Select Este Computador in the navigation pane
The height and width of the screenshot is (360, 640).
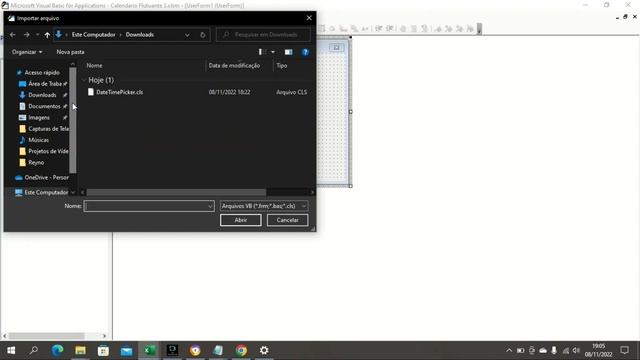(46, 192)
